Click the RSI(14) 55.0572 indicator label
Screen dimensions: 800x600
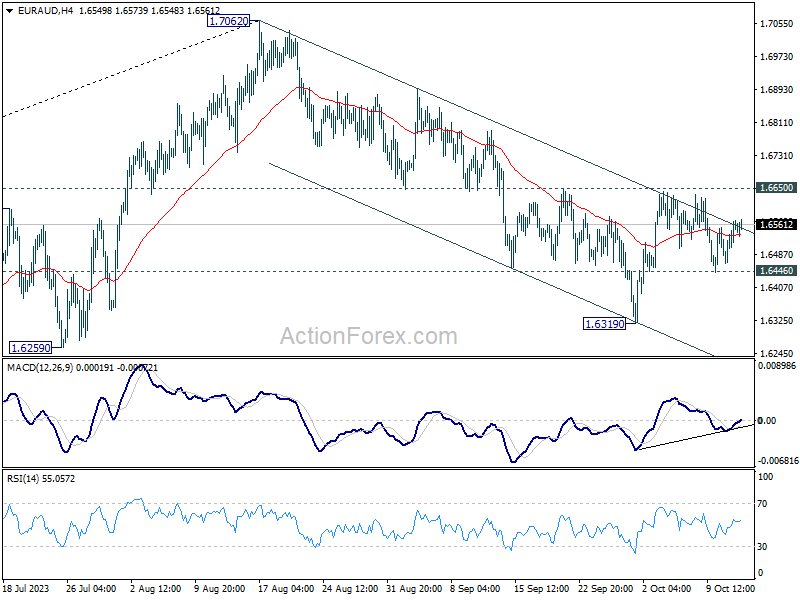tap(41, 479)
